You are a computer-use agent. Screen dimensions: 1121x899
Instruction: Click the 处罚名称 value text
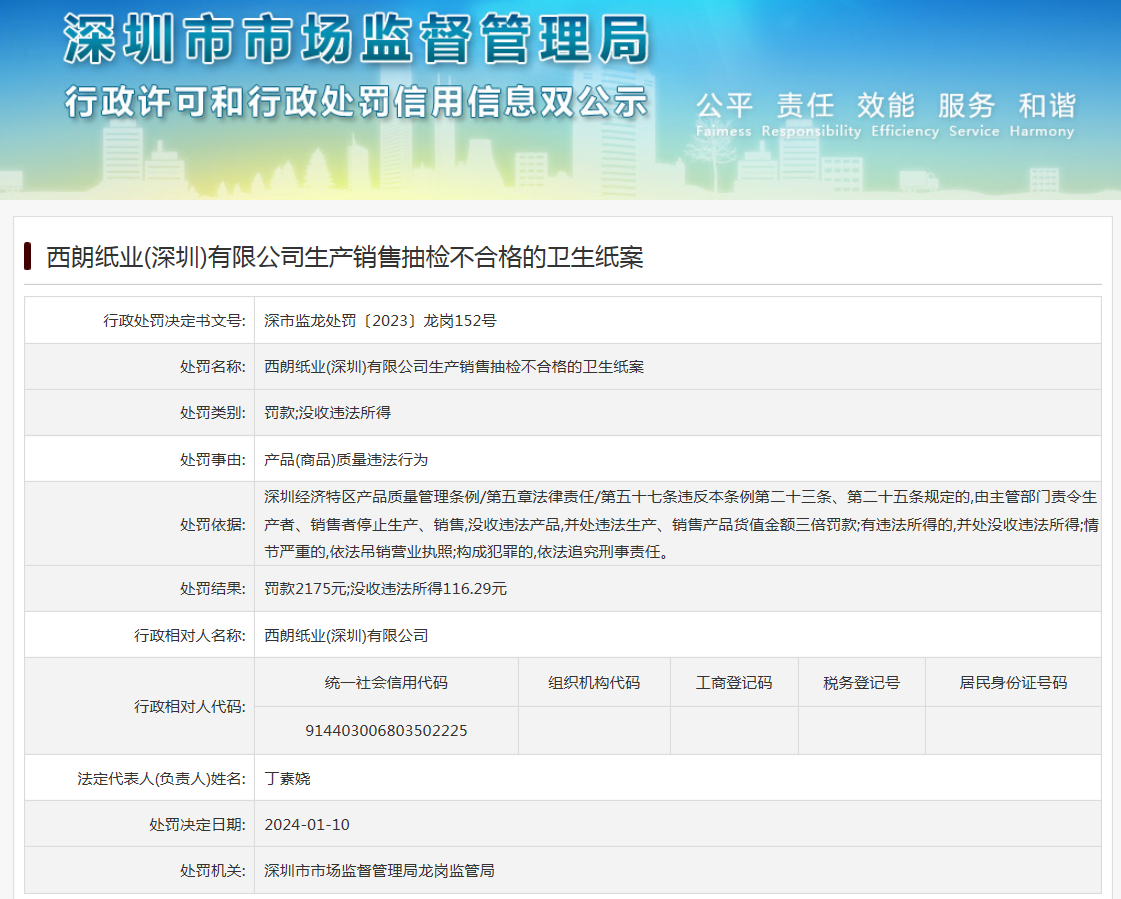454,367
